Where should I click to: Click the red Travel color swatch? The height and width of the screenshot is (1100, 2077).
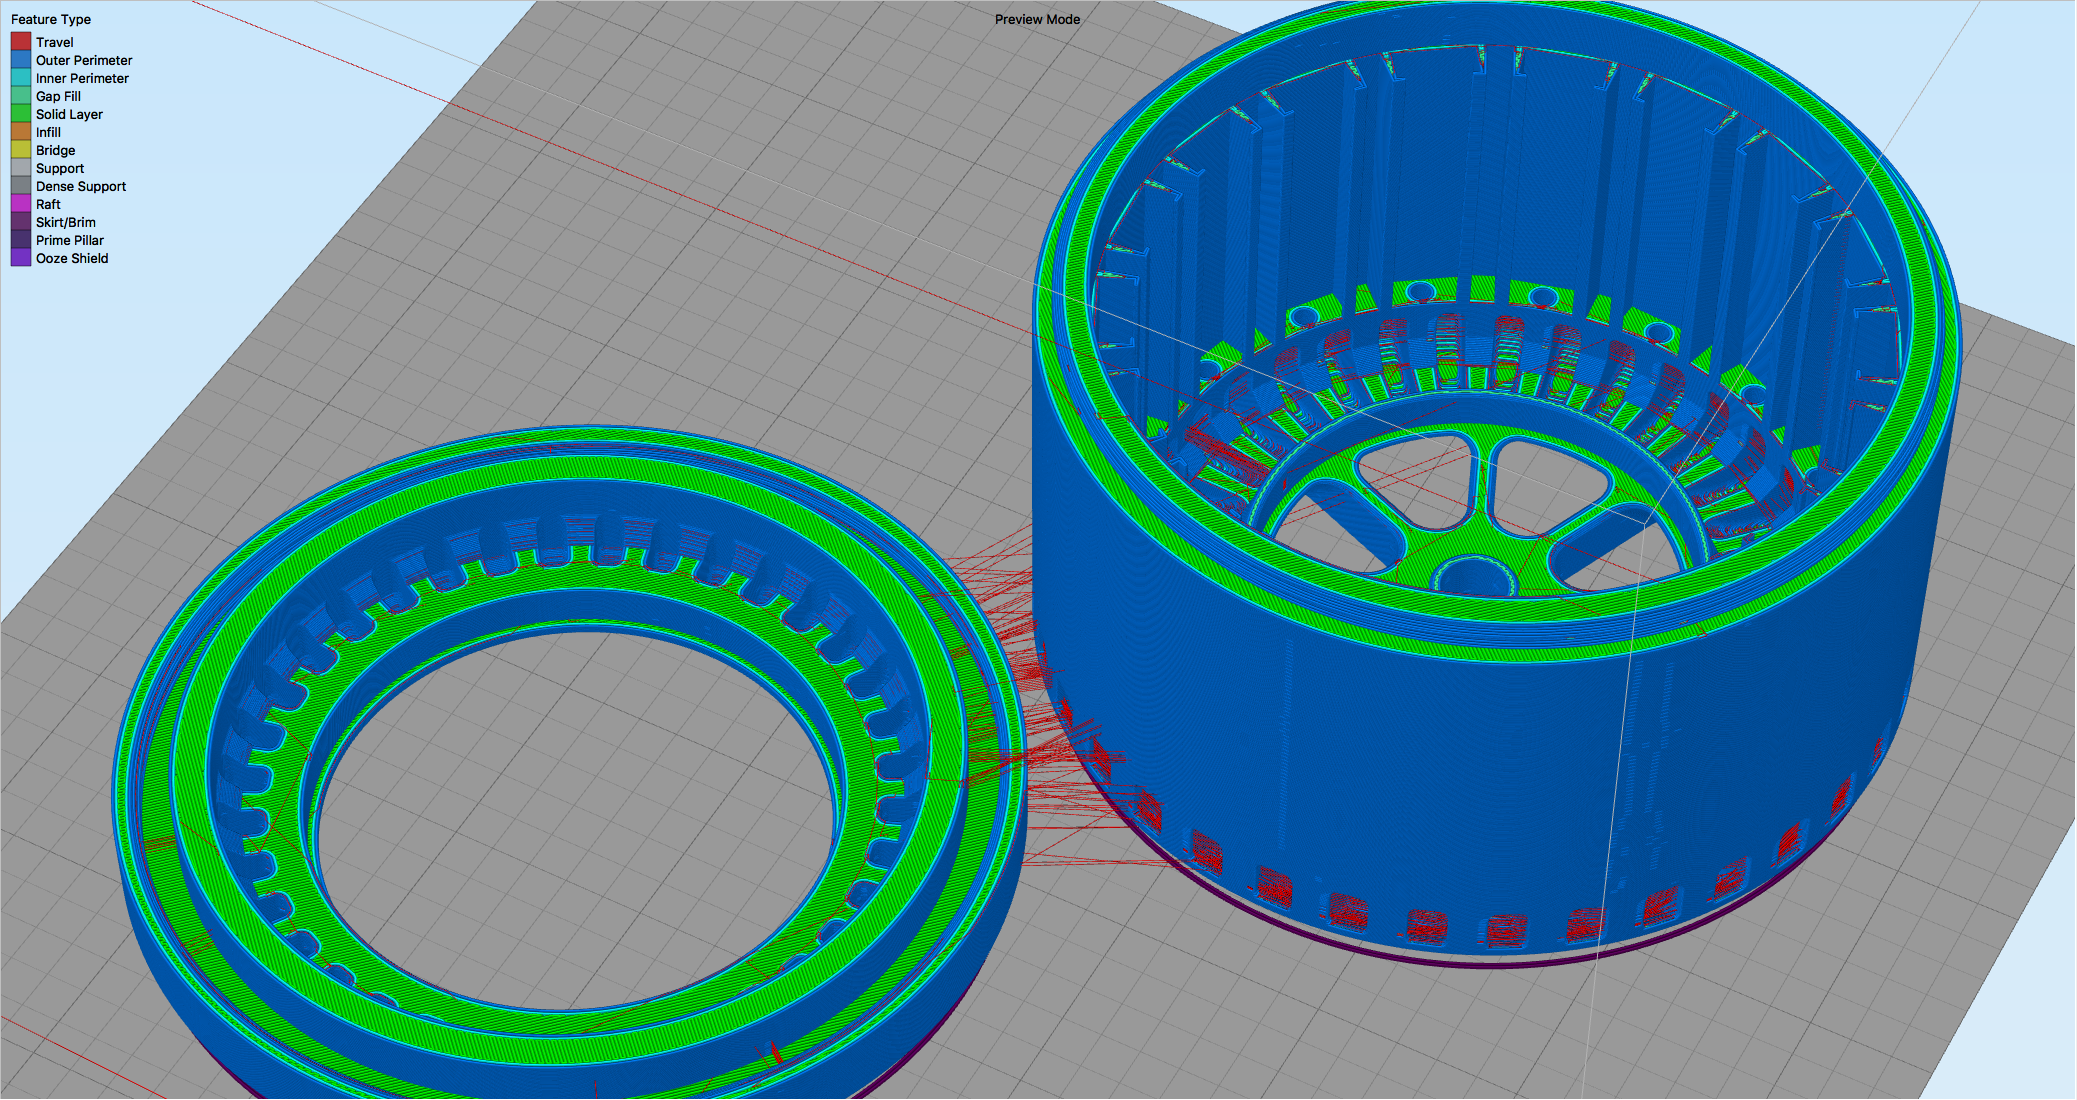21,42
